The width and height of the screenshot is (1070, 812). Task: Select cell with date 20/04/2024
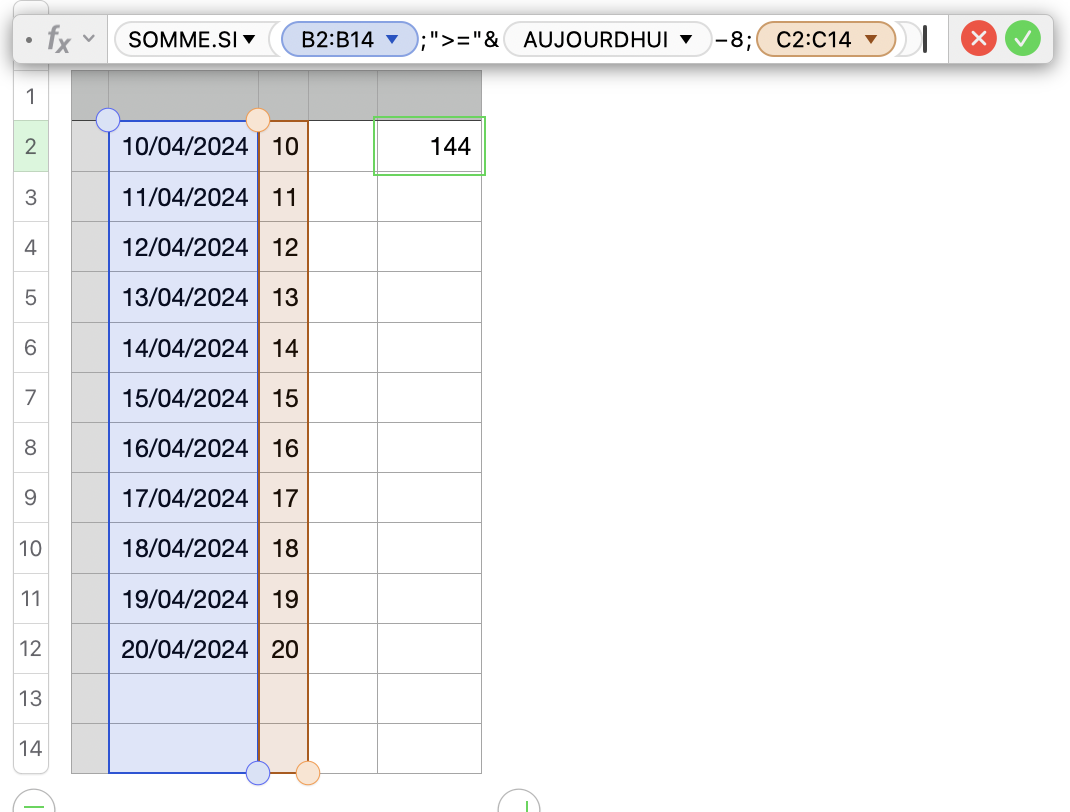click(184, 648)
